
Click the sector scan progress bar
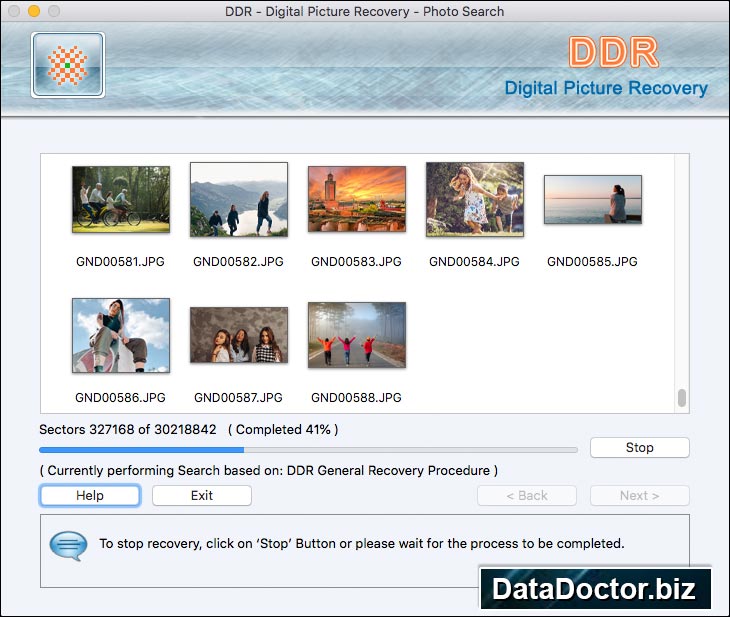tap(308, 450)
